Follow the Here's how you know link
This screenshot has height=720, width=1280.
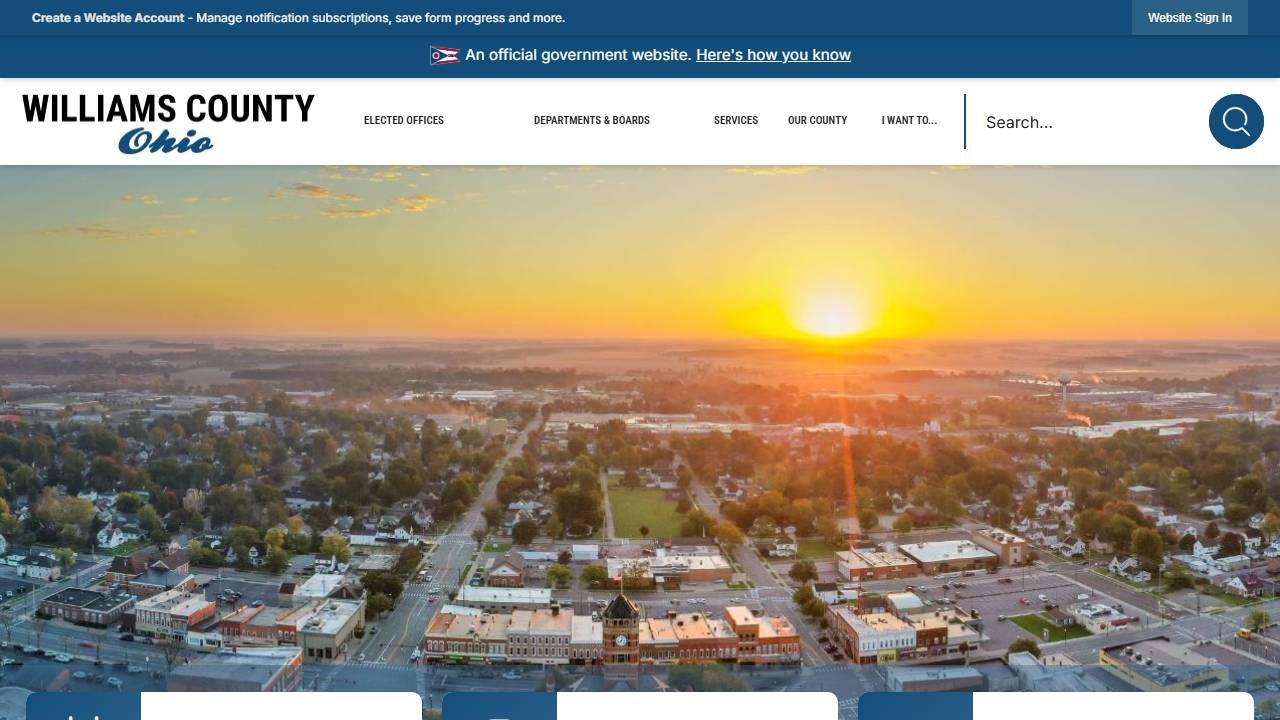773,55
